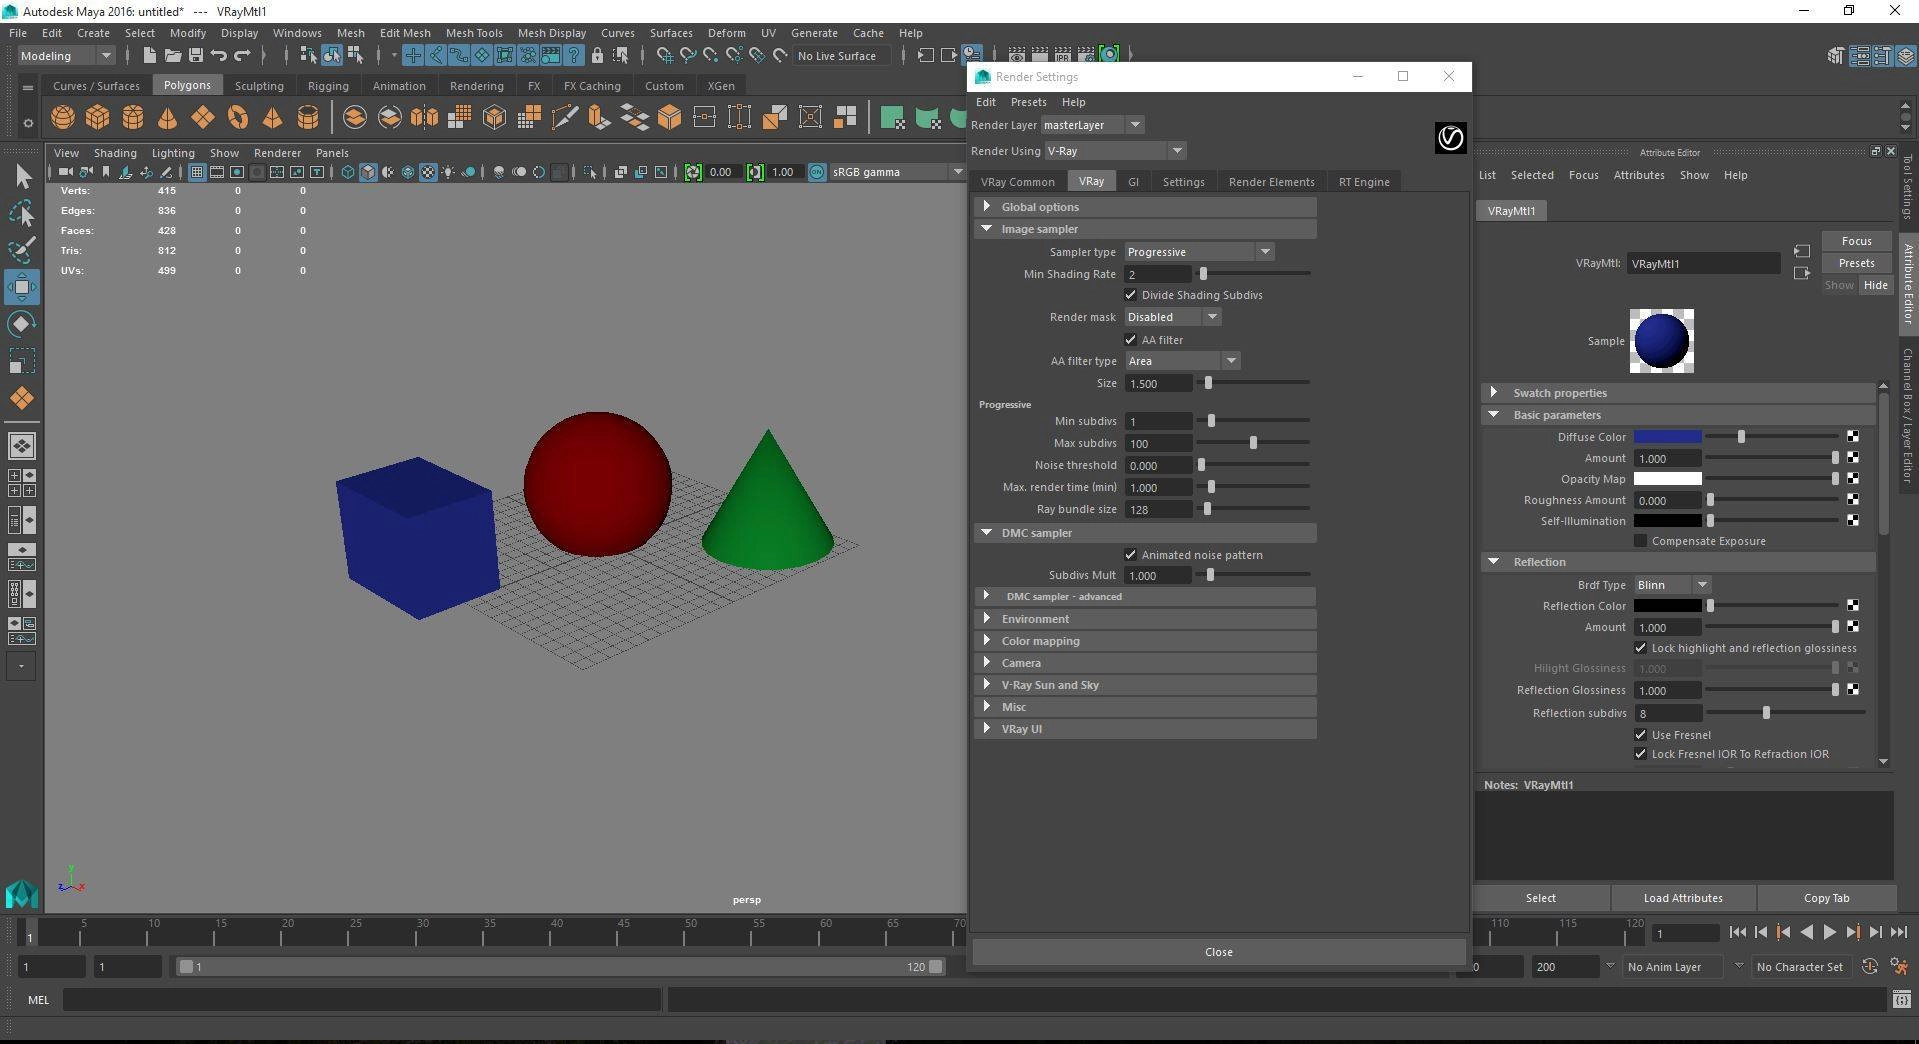The width and height of the screenshot is (1919, 1044).
Task: Click the Select button in Attribute Editor
Action: [1540, 898]
